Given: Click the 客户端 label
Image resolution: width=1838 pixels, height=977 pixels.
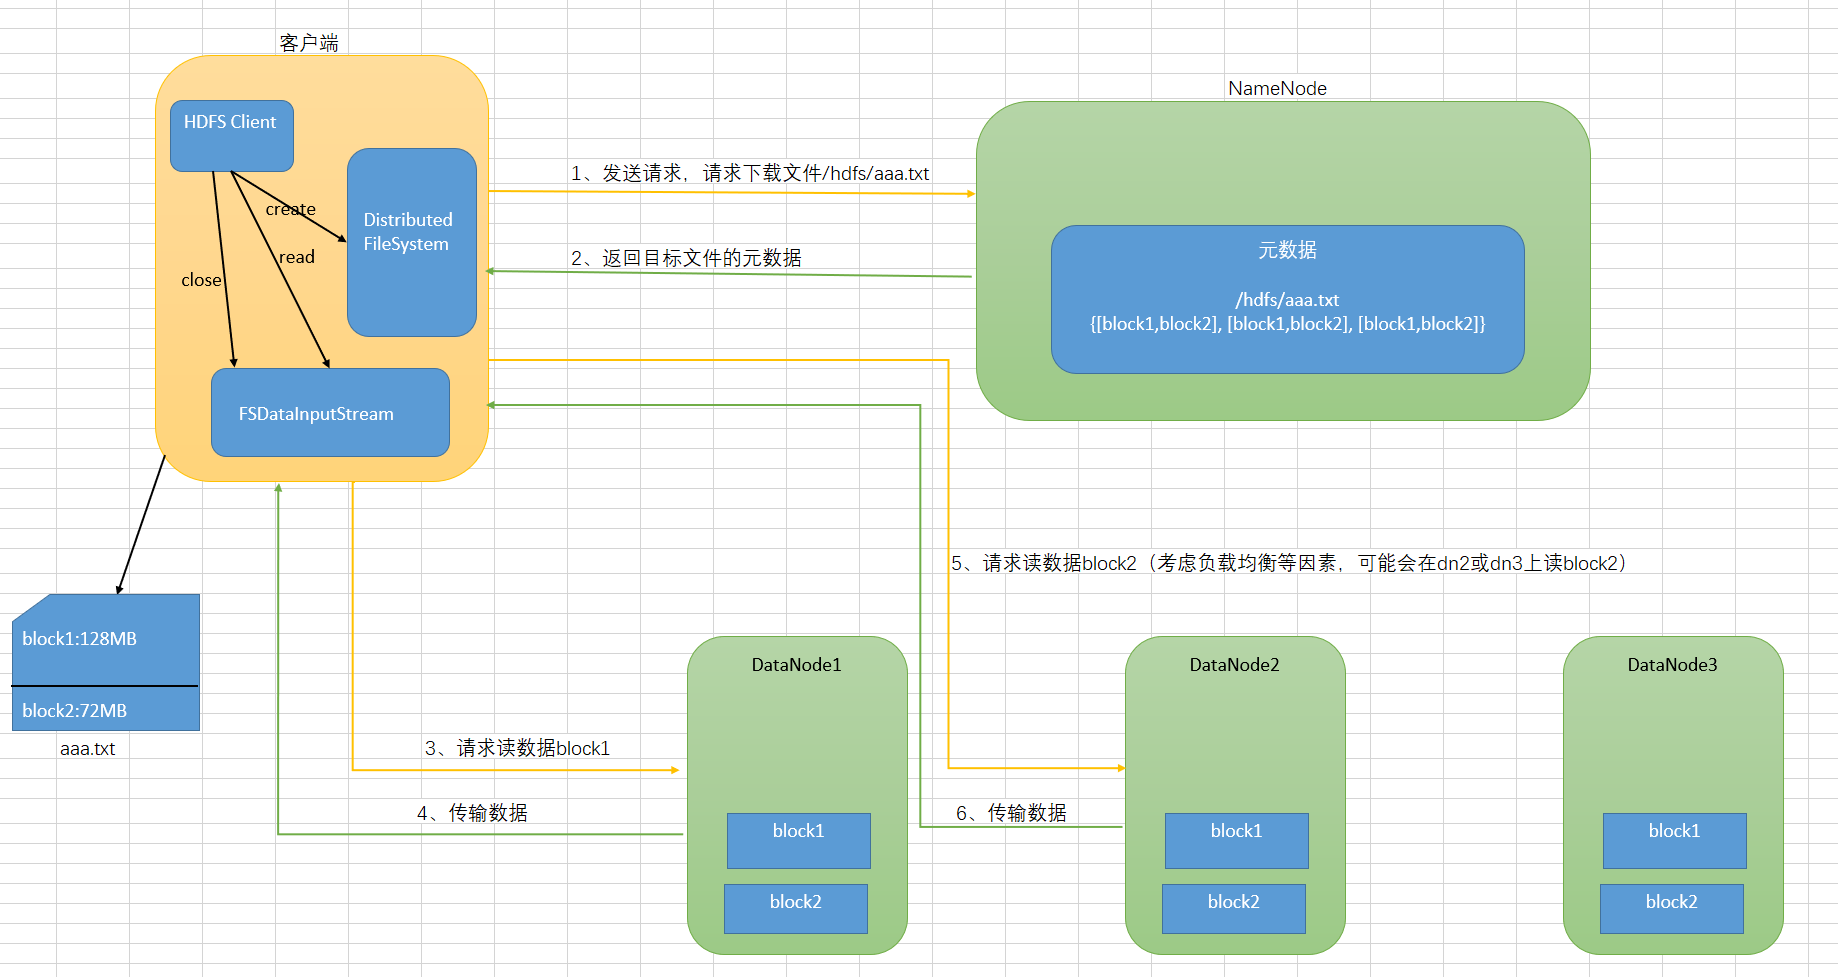Looking at the screenshot, I should (x=309, y=43).
